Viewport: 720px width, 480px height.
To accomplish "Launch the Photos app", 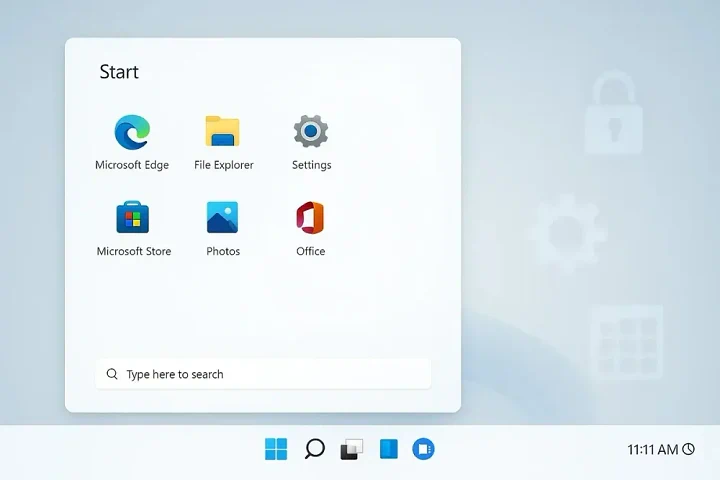I will 222,217.
